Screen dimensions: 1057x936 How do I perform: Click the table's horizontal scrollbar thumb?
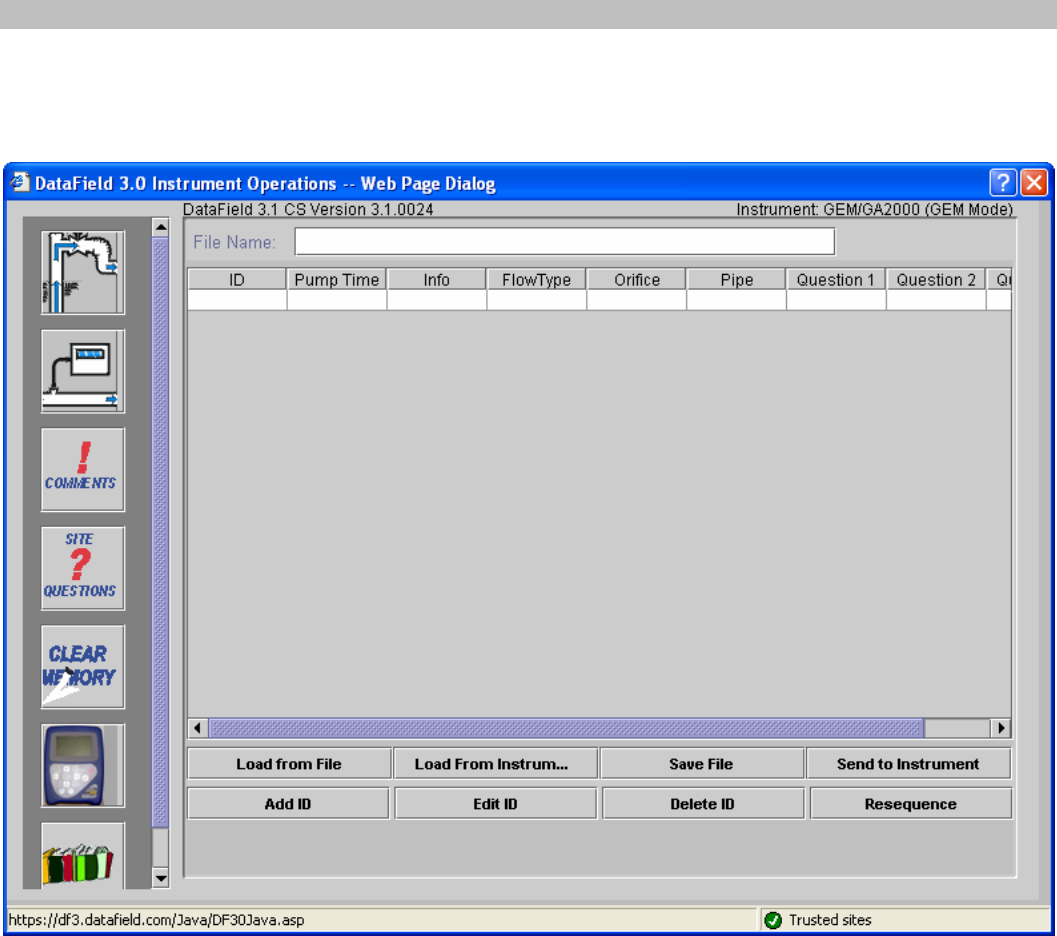tap(566, 728)
